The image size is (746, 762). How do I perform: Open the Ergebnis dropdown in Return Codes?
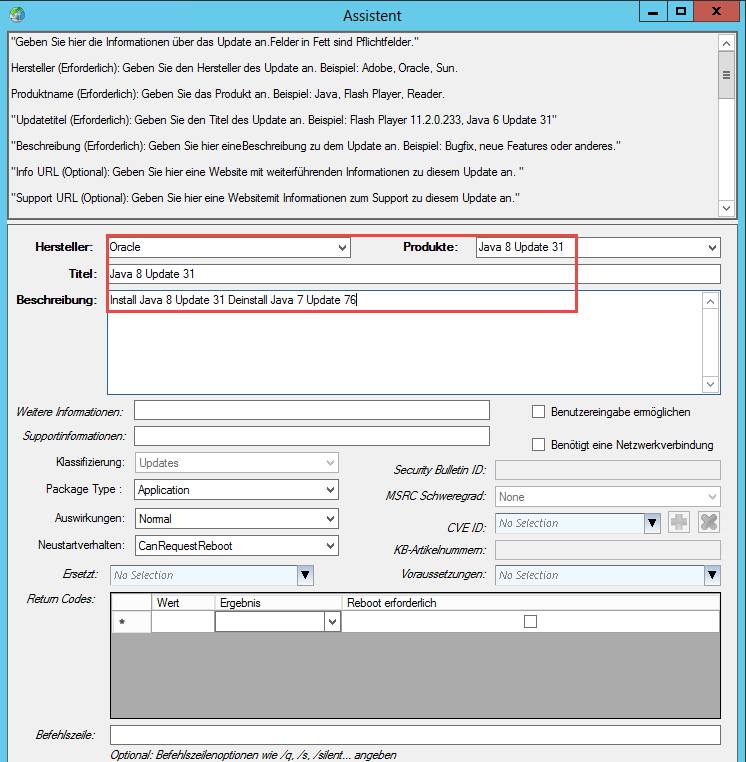(332, 622)
